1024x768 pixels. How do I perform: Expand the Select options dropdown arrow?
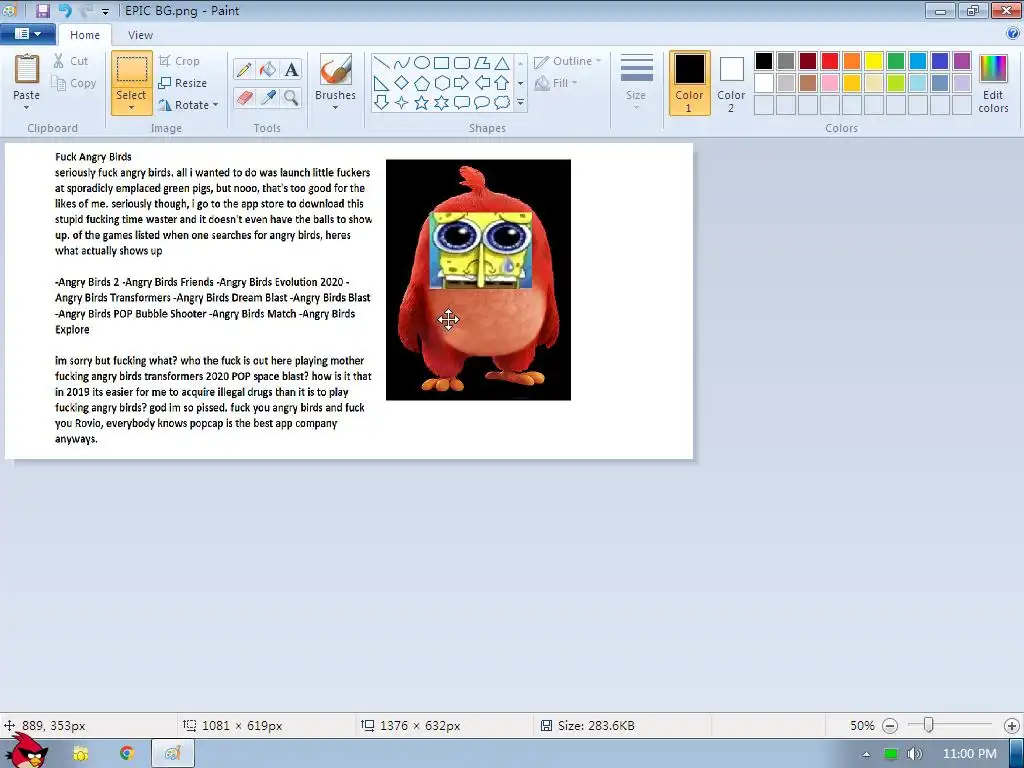tap(131, 108)
